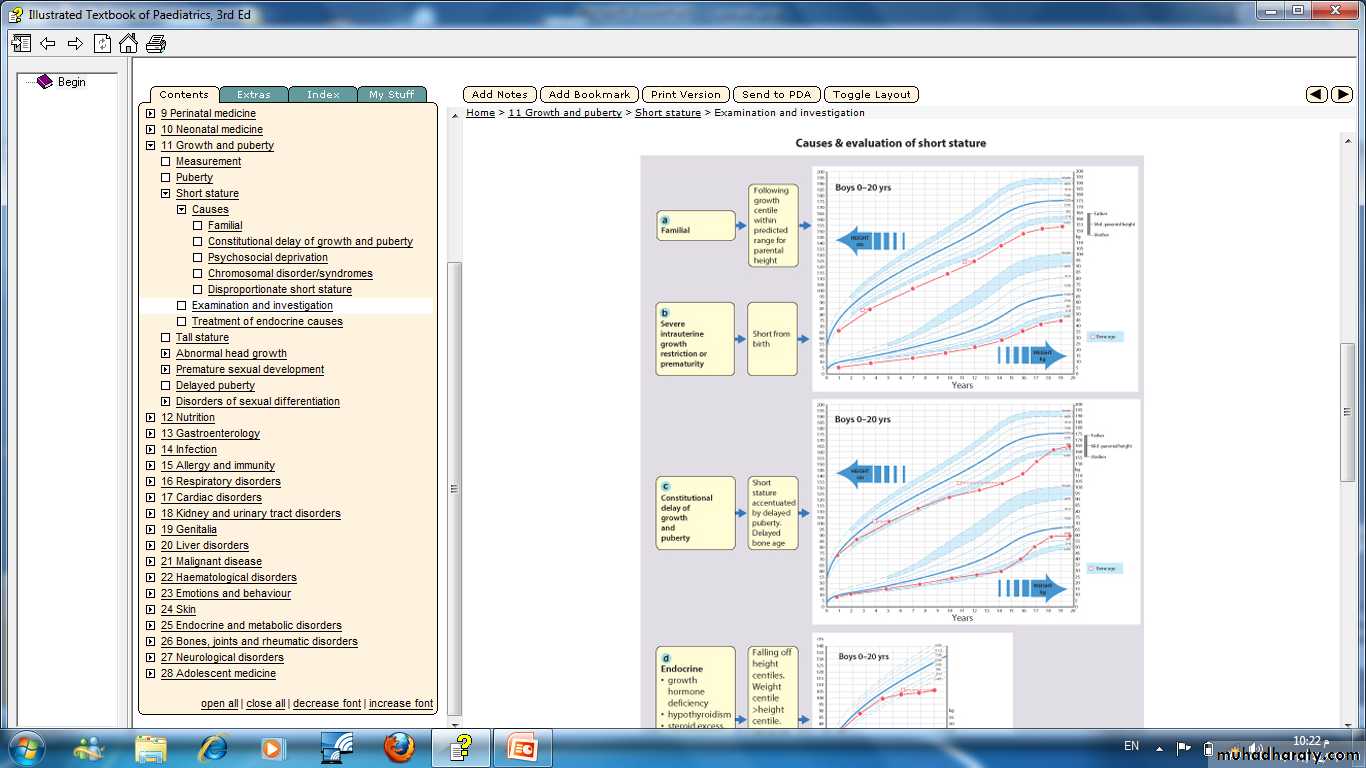Go to next page with black right arrow
Viewport: 1366px width, 768px height.
point(1342,94)
